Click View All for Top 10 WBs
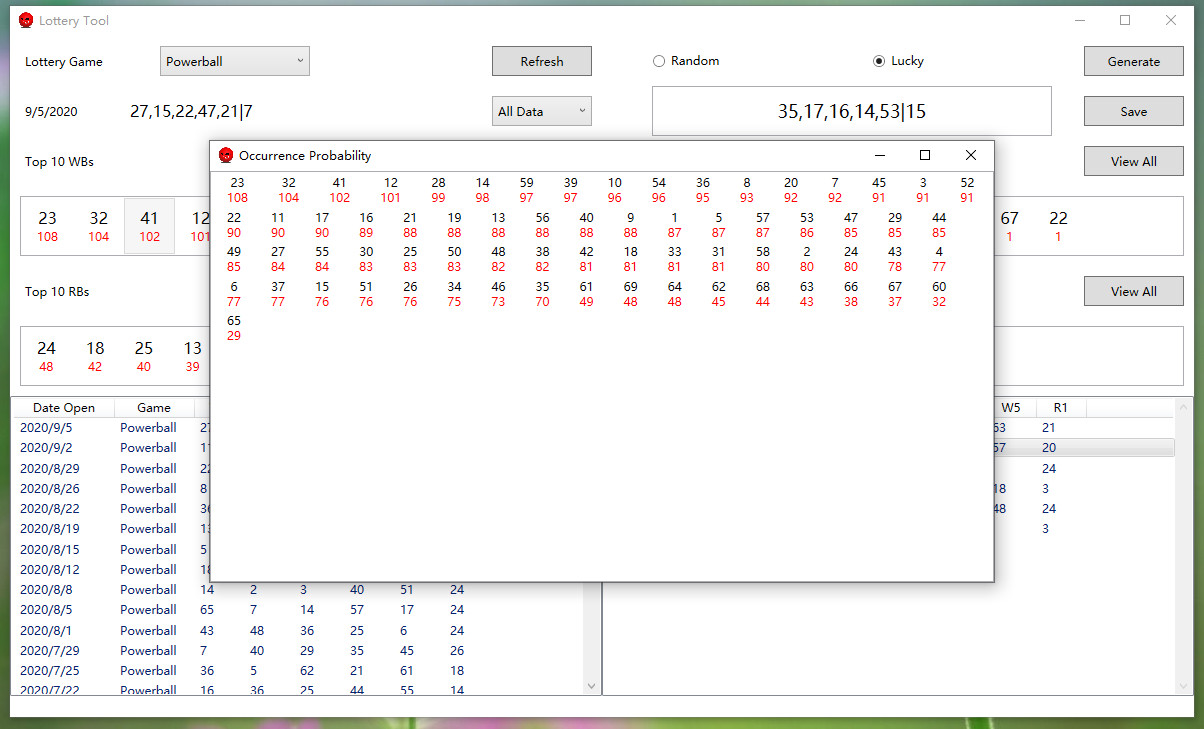1204x729 pixels. pyautogui.click(x=1134, y=161)
